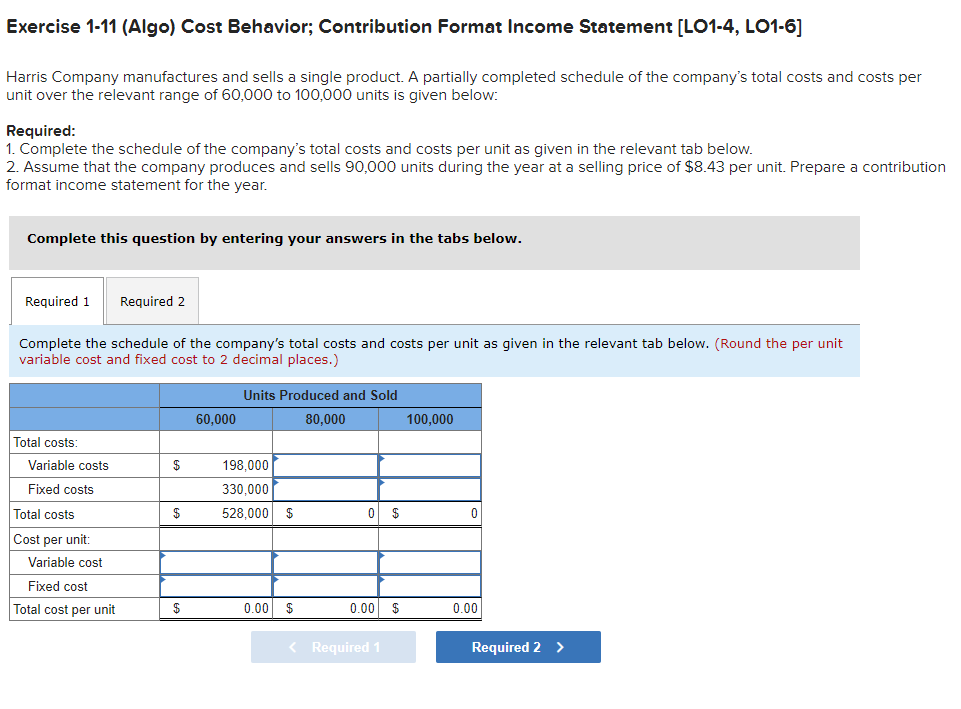Click the Units Produced and Sold header
The width and height of the screenshot is (961, 709).
(x=320, y=395)
